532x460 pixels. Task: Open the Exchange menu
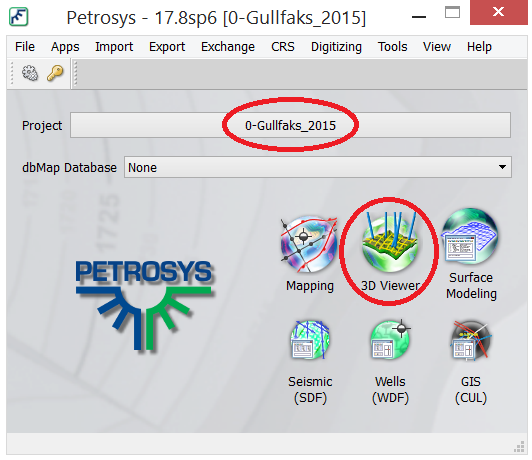click(228, 46)
